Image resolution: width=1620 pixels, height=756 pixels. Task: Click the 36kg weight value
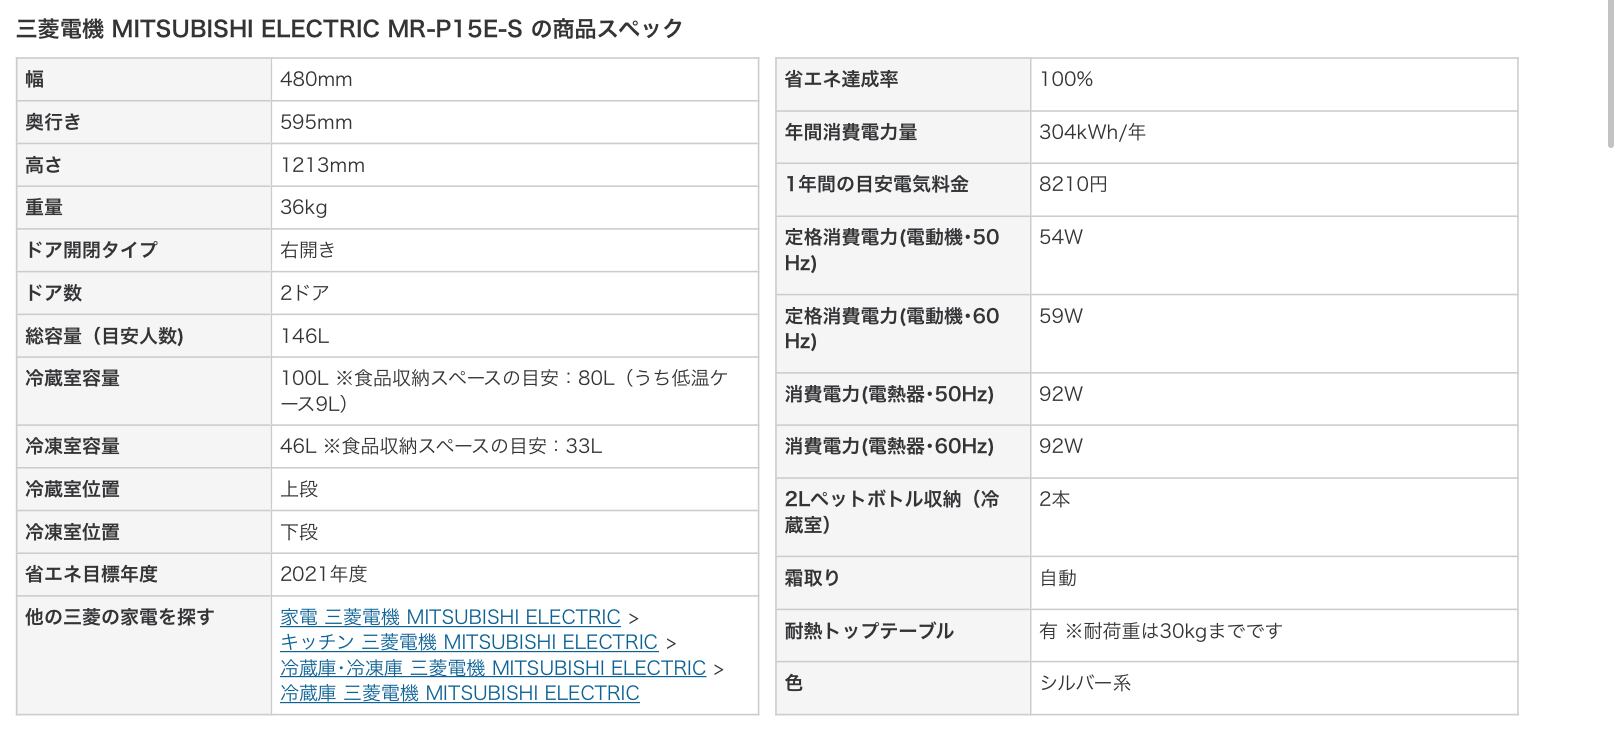pos(304,207)
